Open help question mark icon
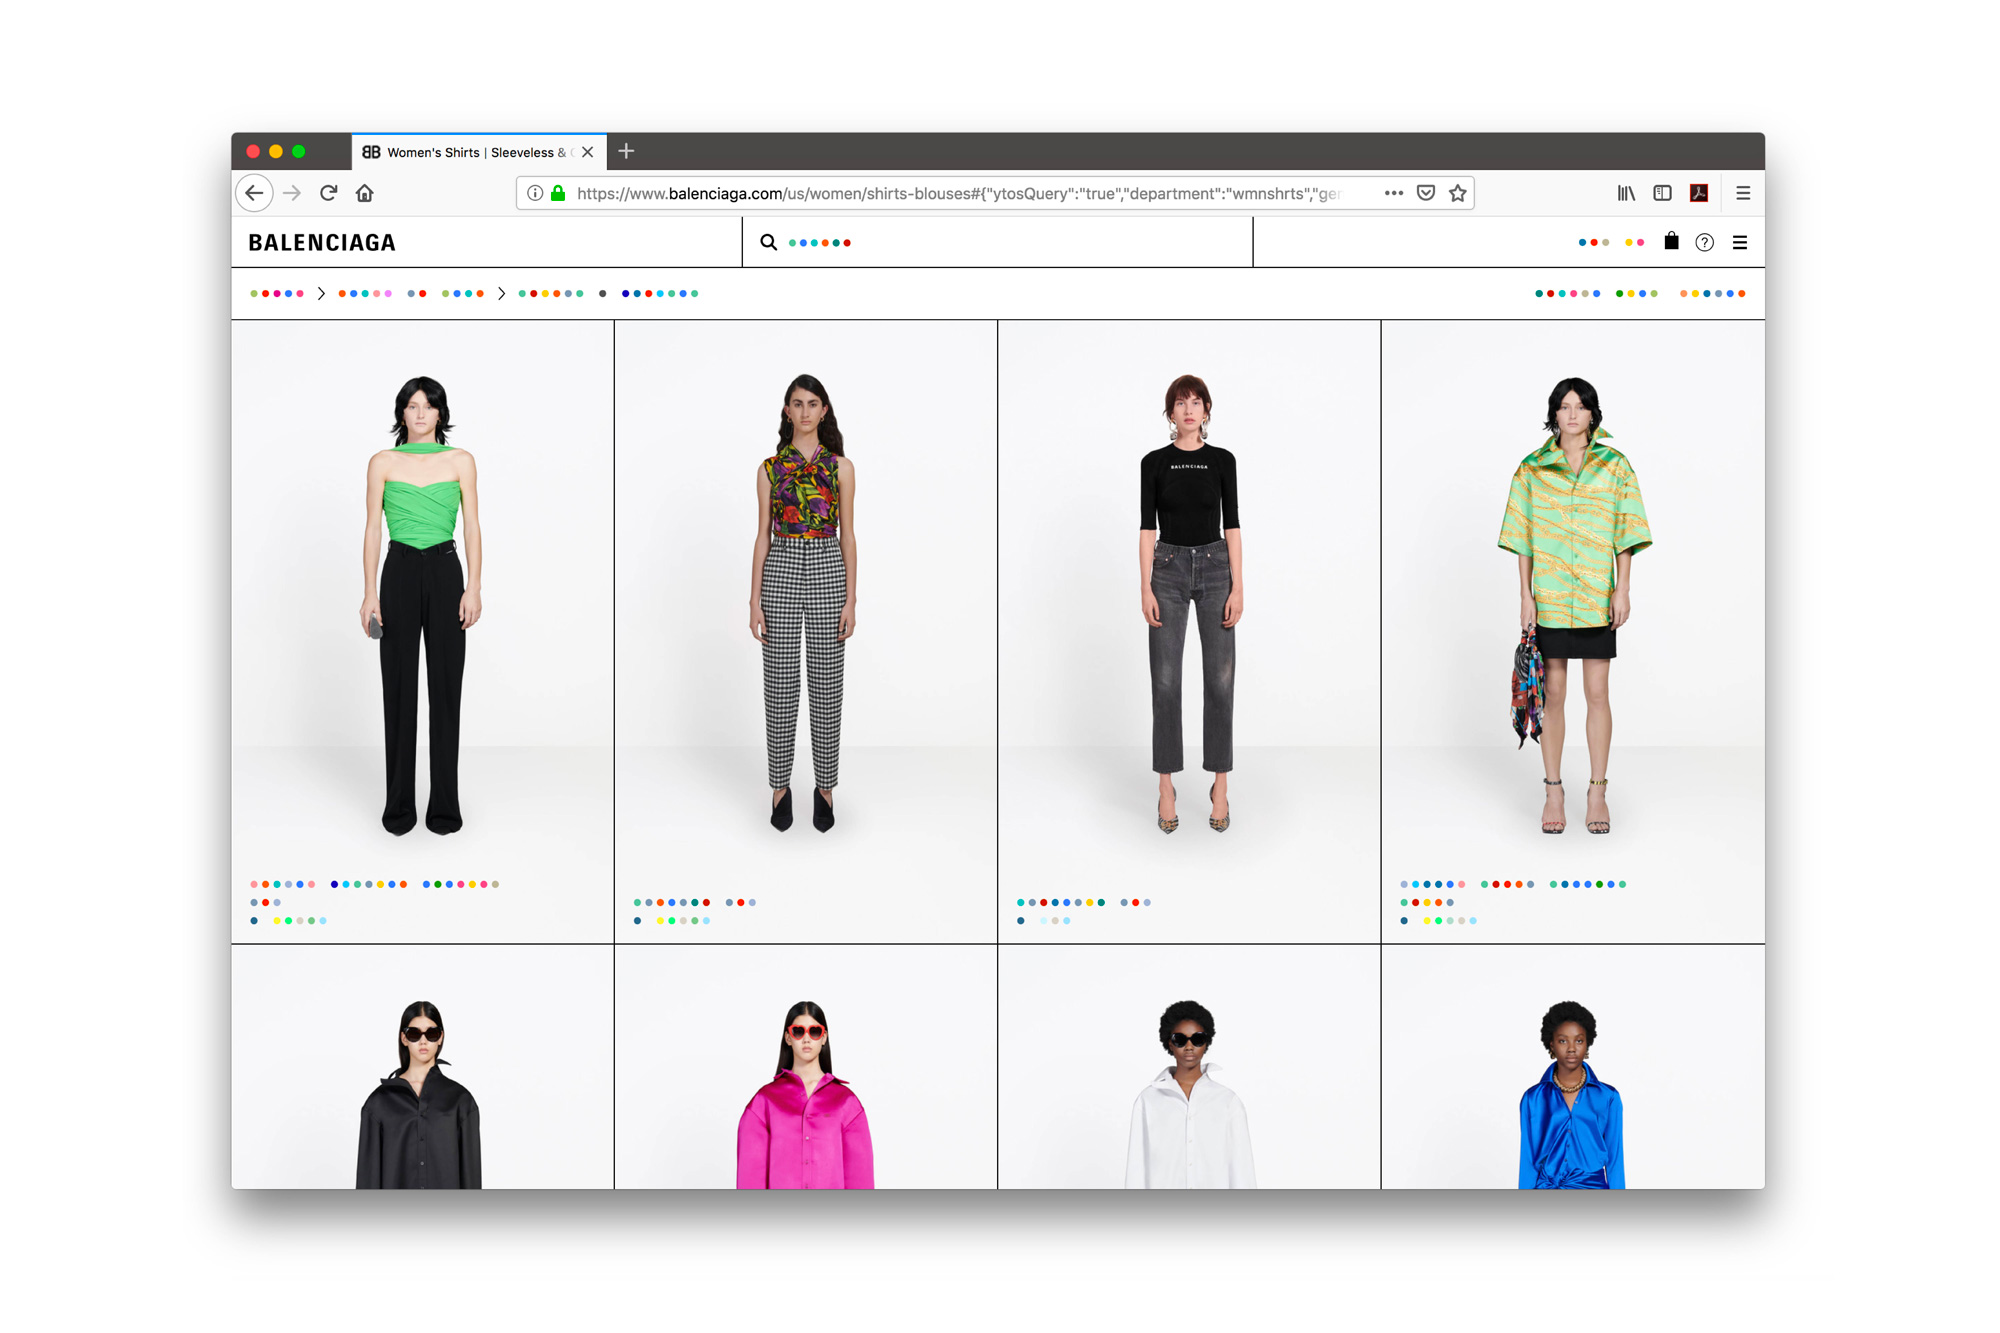This screenshot has height=1333, width=2000. tap(1705, 243)
